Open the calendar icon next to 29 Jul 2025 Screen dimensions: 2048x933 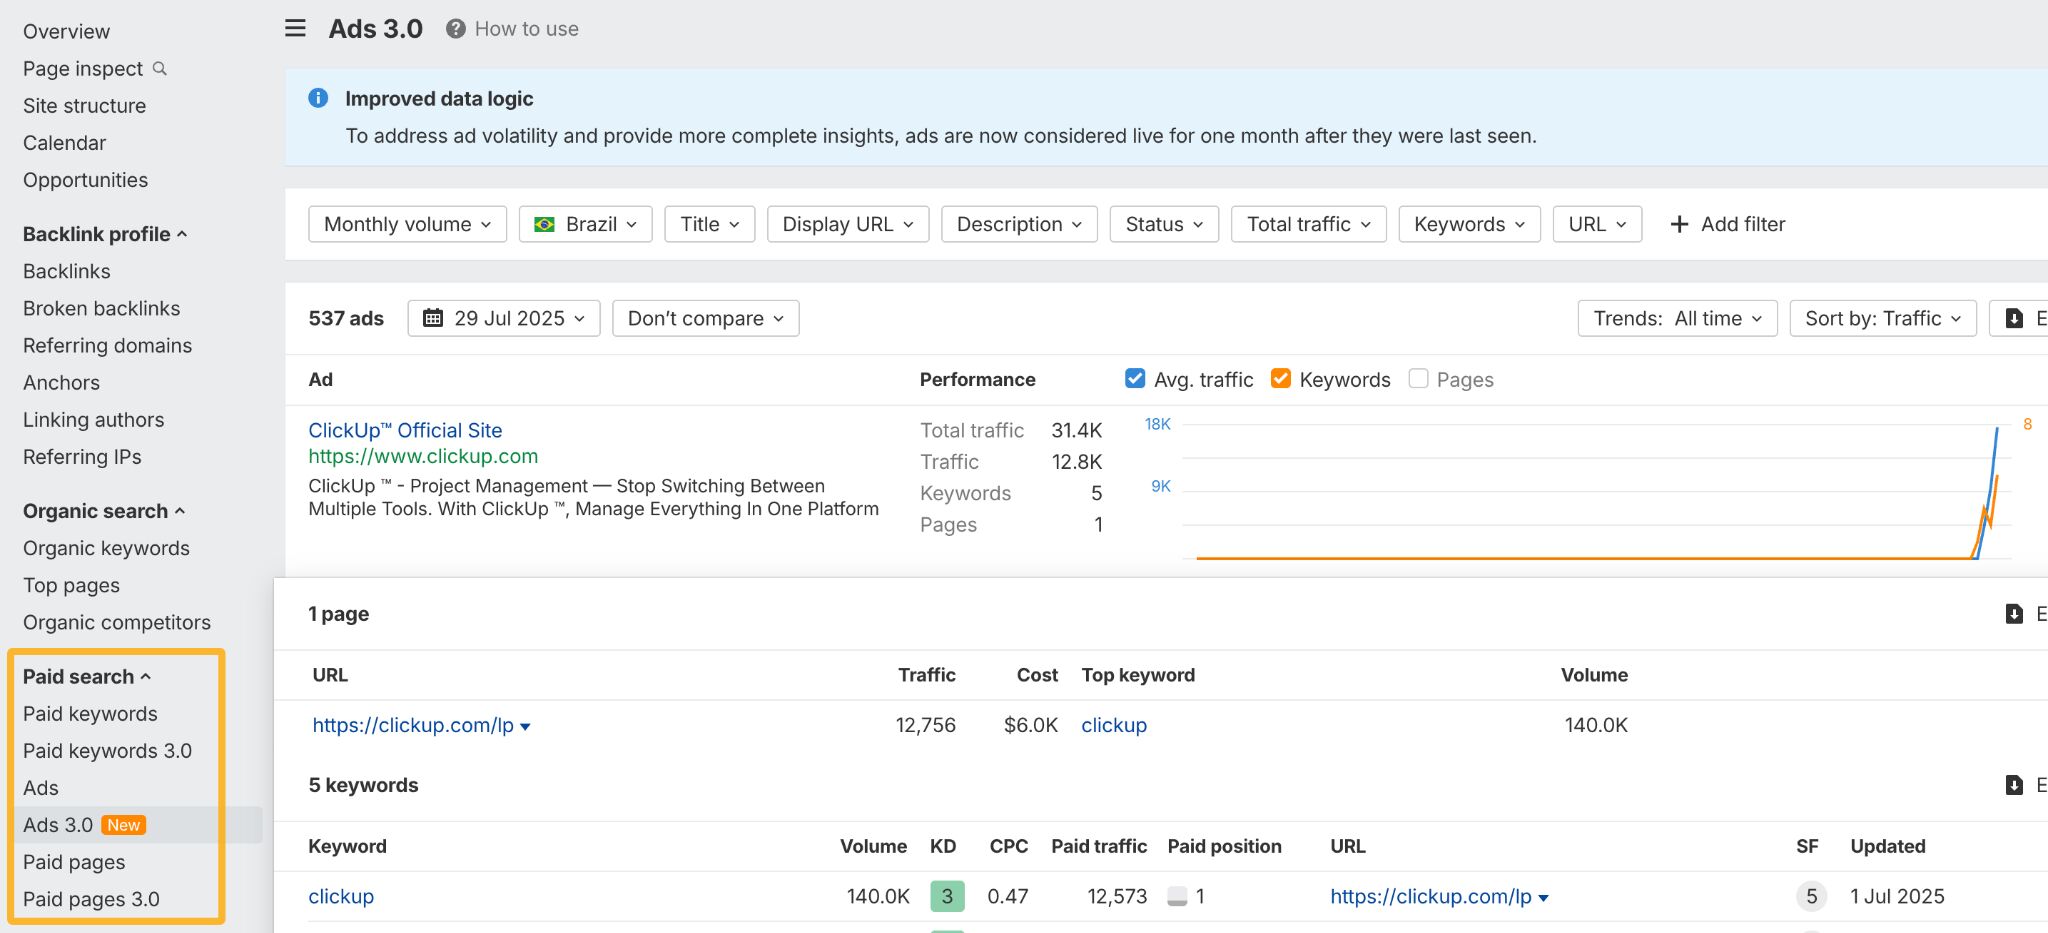point(433,318)
